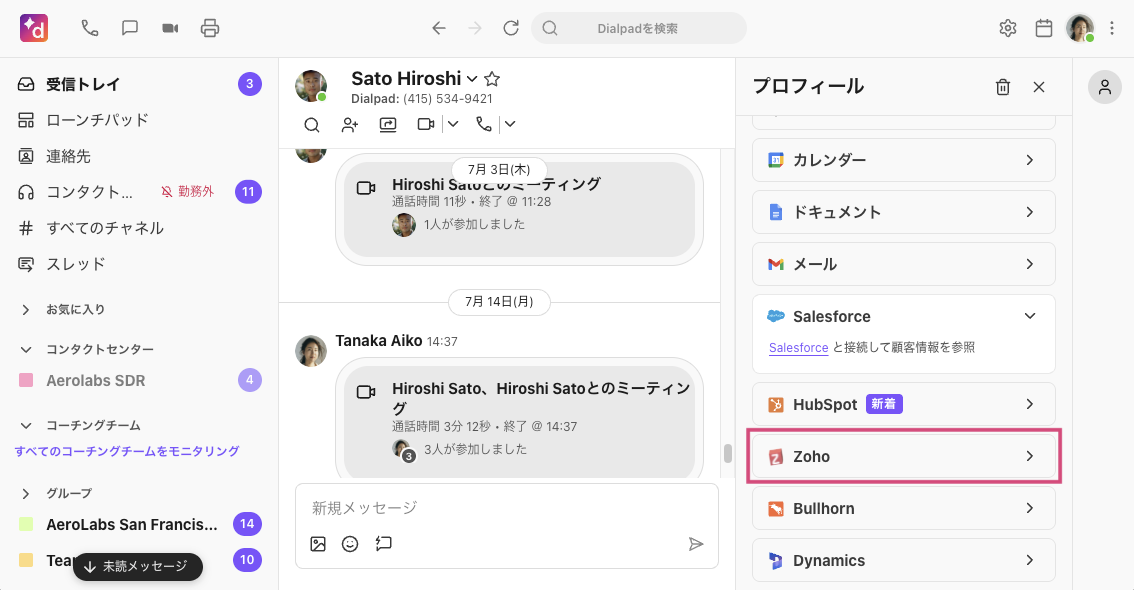Open the emoji picker

[x=350, y=544]
